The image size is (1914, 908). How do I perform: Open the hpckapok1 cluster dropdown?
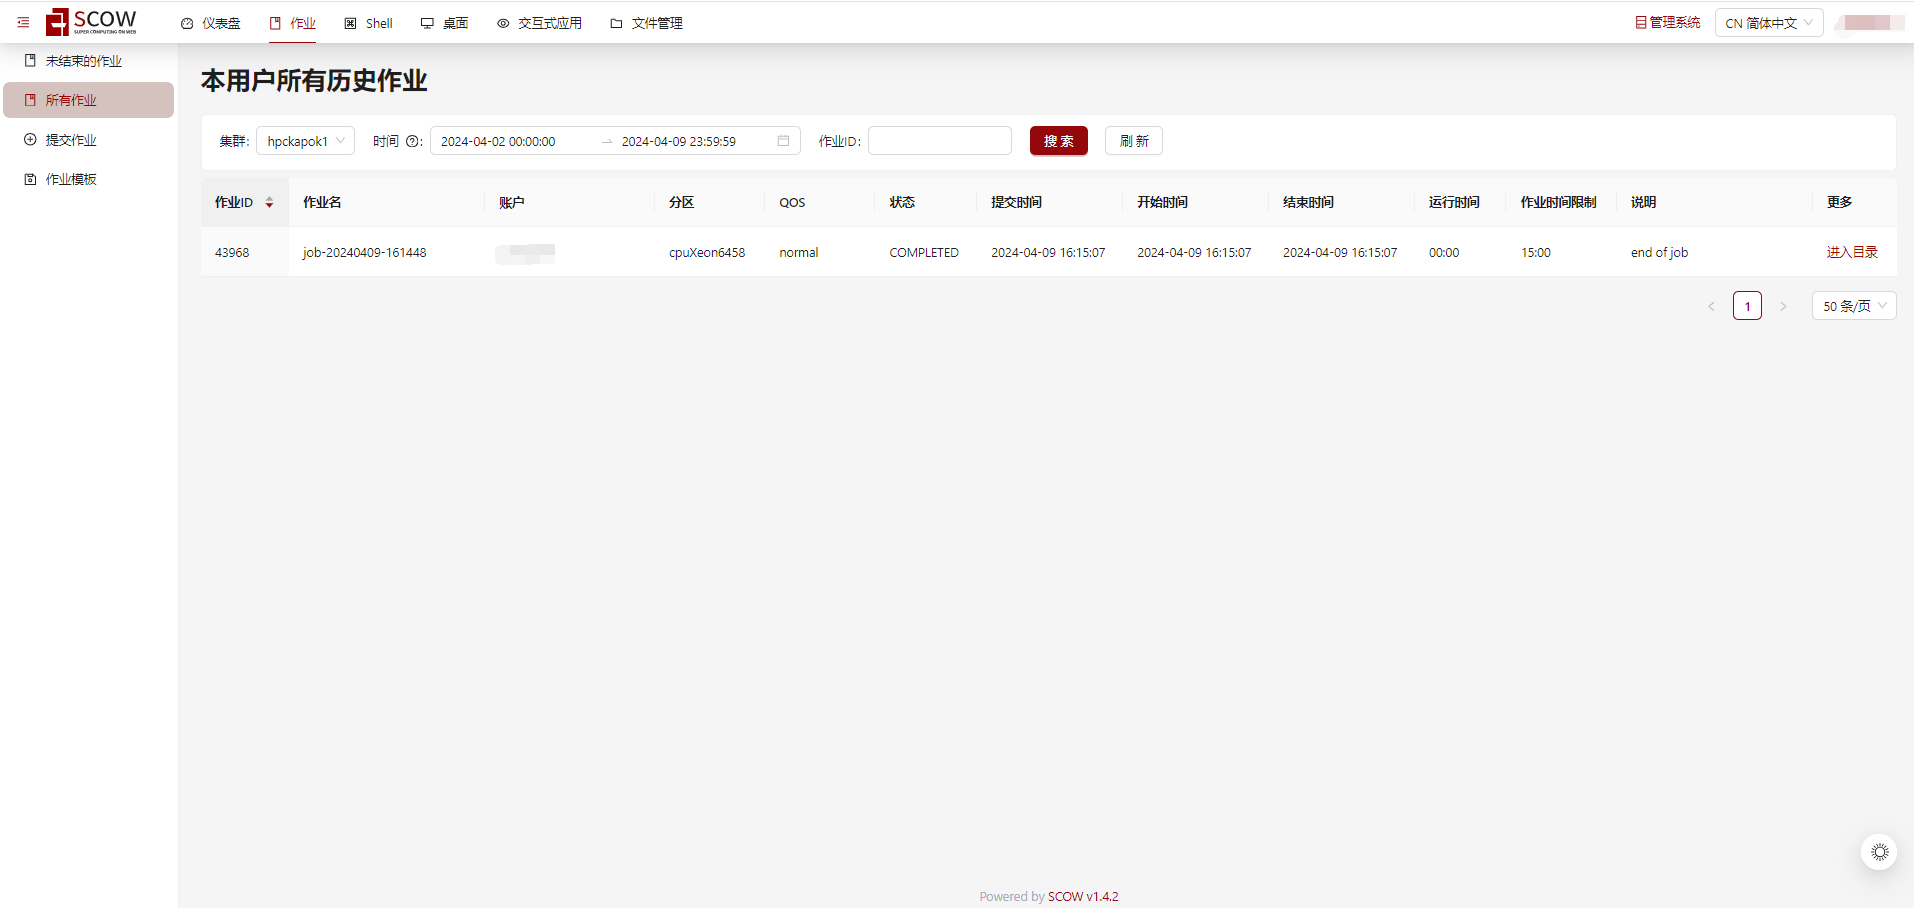[x=305, y=141]
